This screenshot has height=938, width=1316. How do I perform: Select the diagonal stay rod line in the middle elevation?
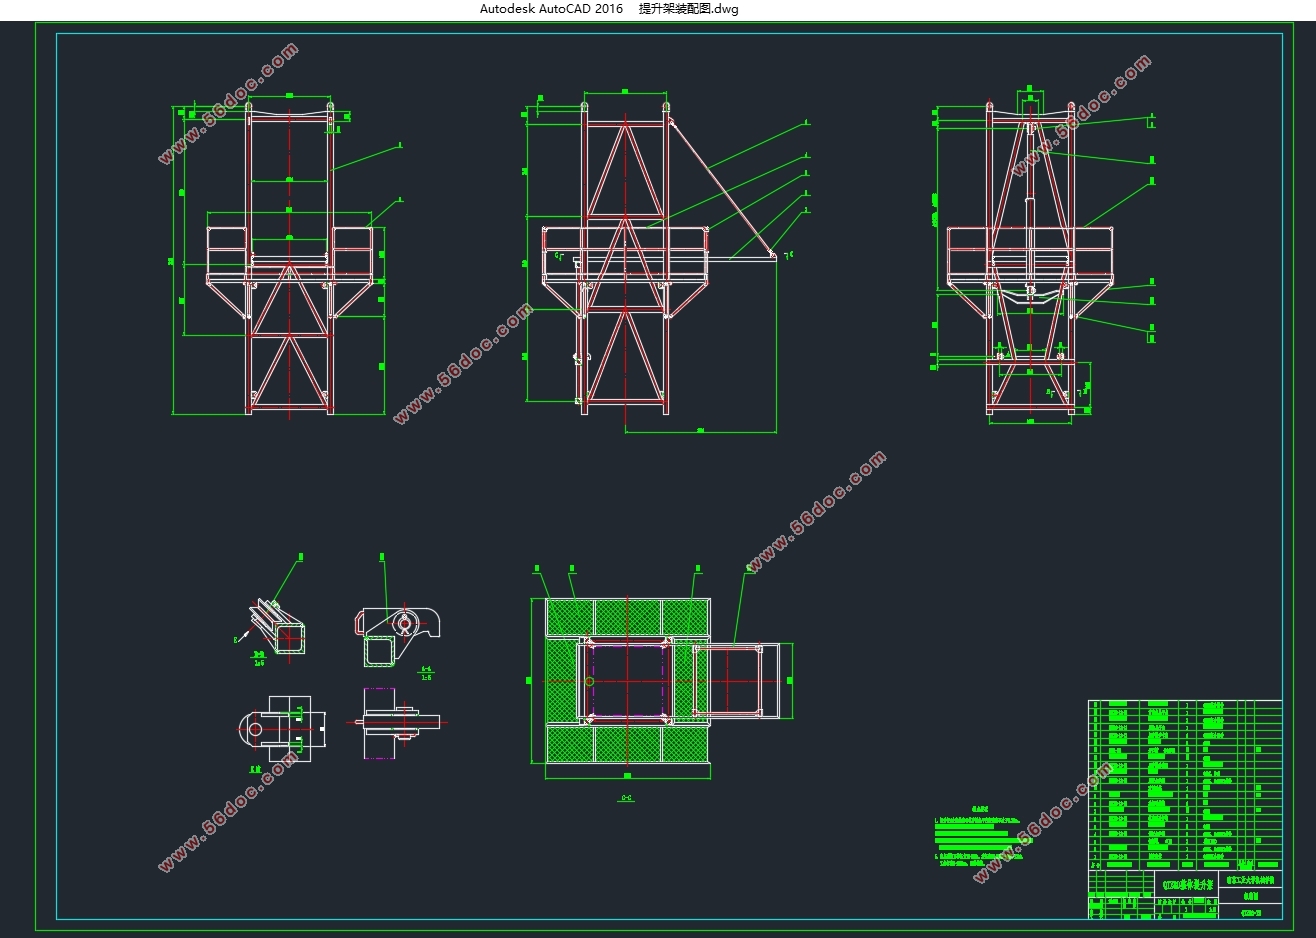tap(722, 189)
